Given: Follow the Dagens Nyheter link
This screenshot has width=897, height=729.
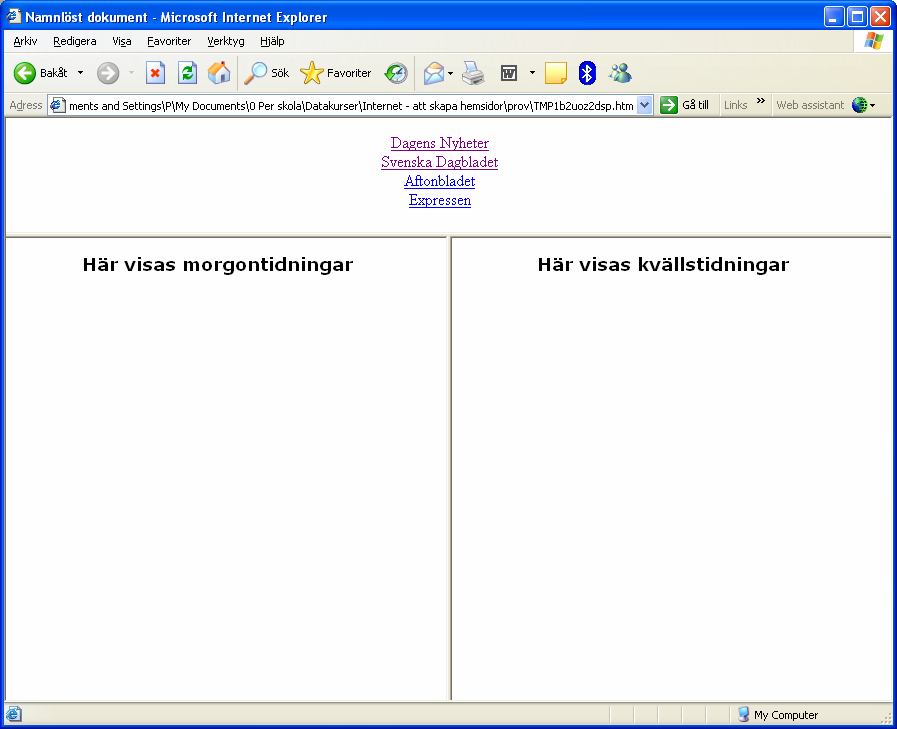Looking at the screenshot, I should [x=440, y=143].
